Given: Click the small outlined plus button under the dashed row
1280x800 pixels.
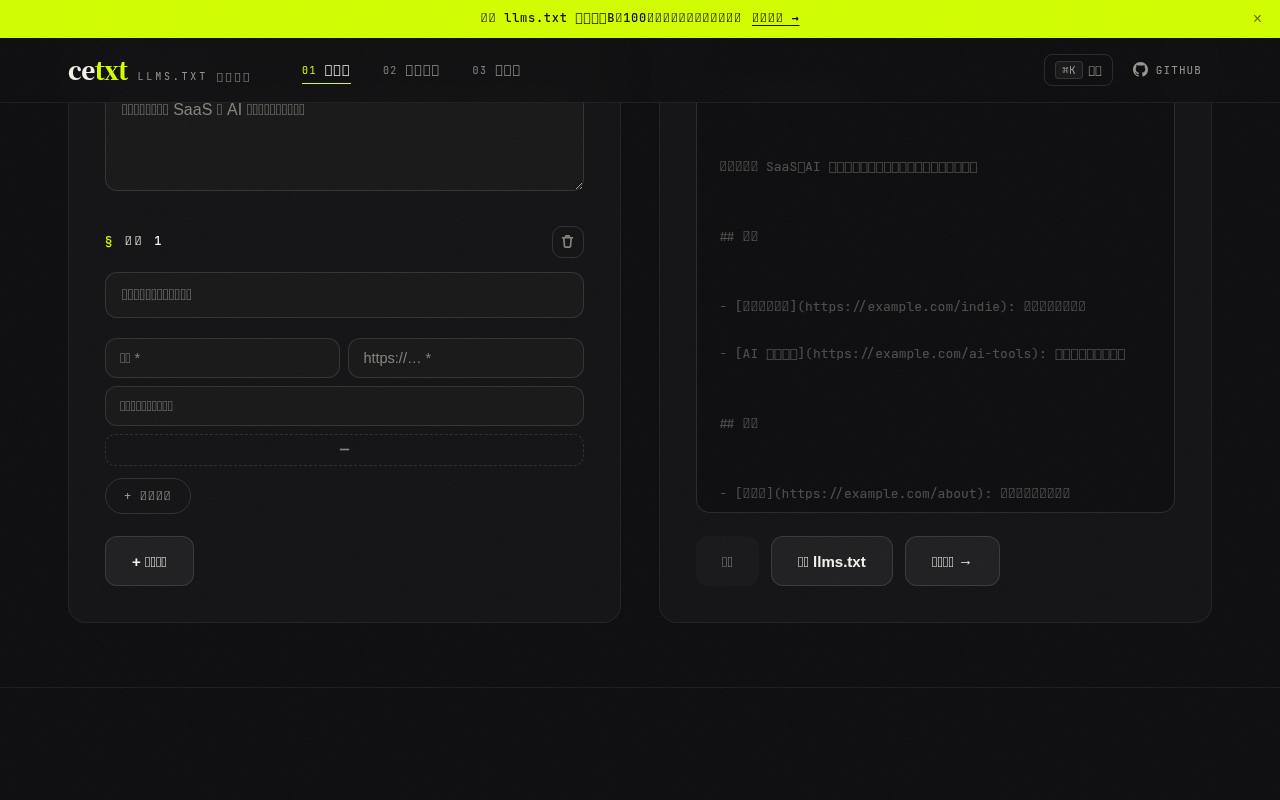Looking at the screenshot, I should tap(148, 496).
